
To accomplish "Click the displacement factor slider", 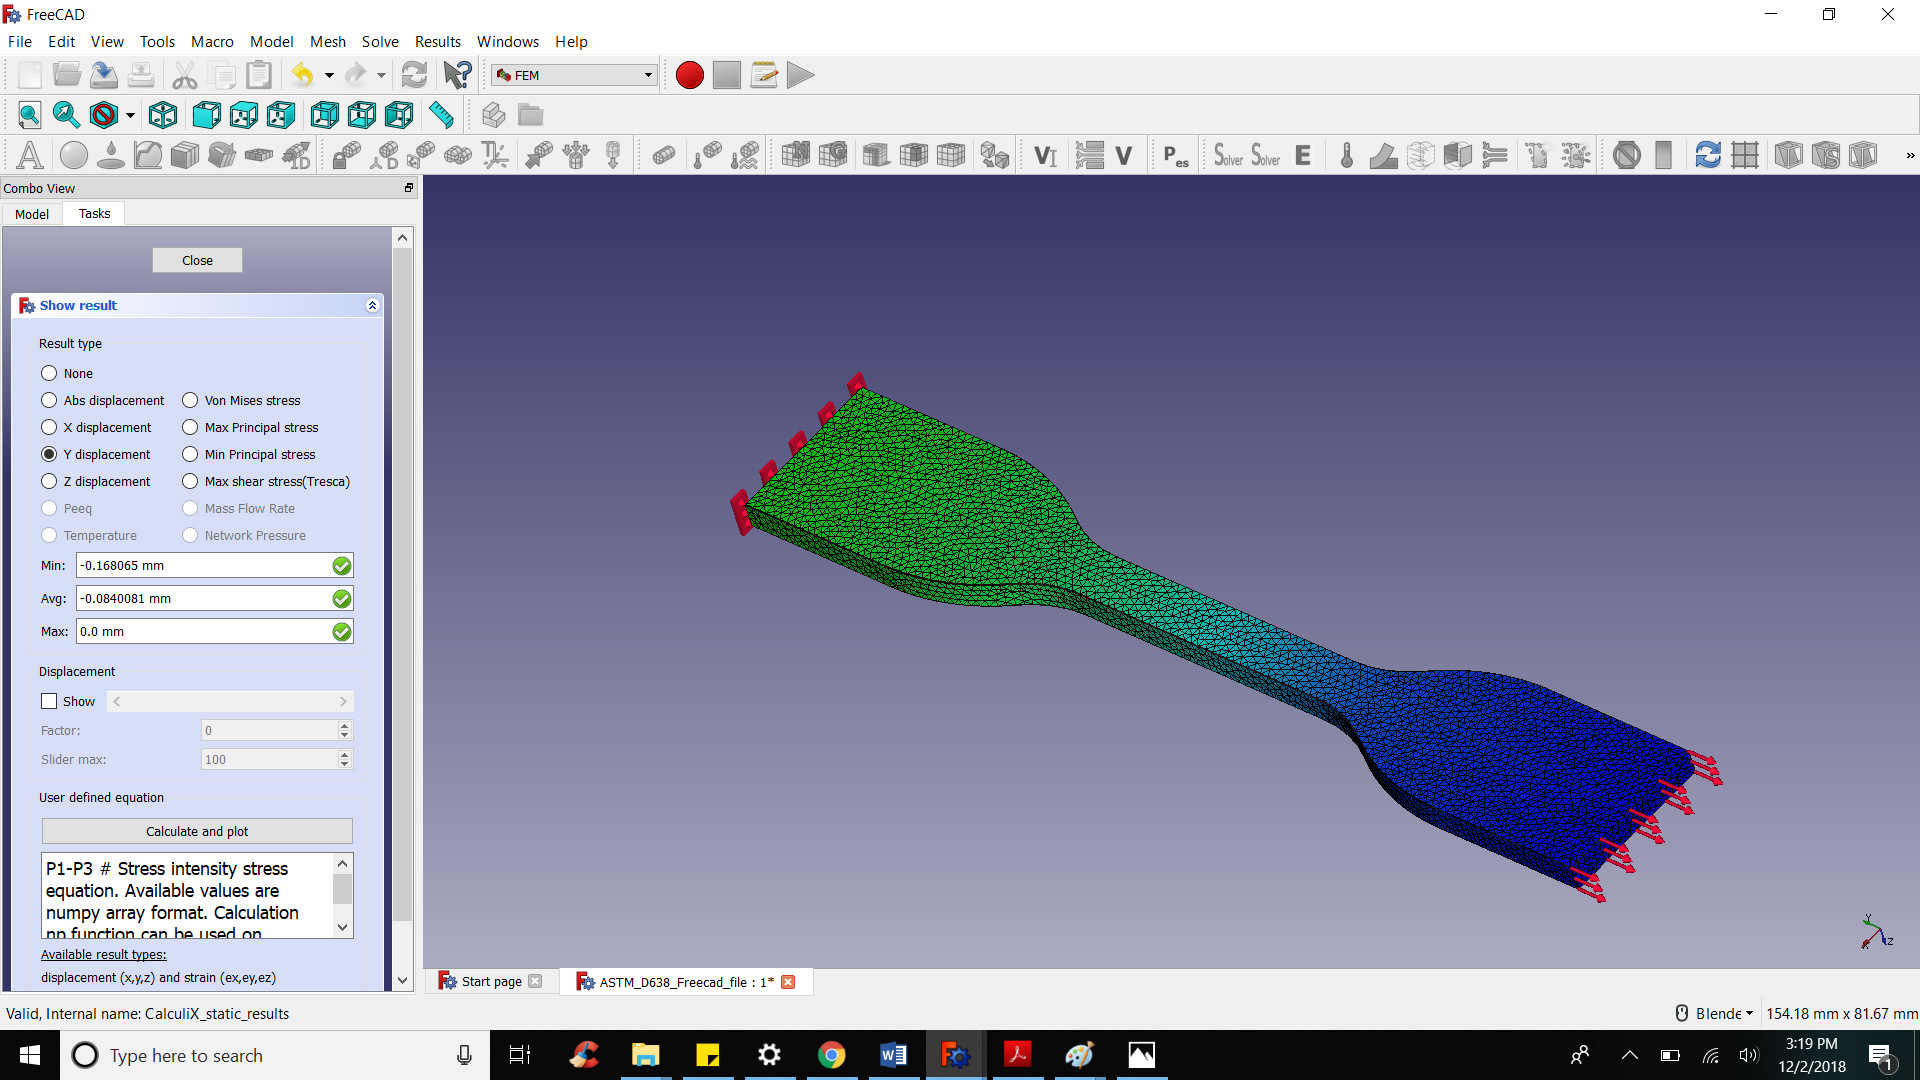I will click(x=230, y=701).
